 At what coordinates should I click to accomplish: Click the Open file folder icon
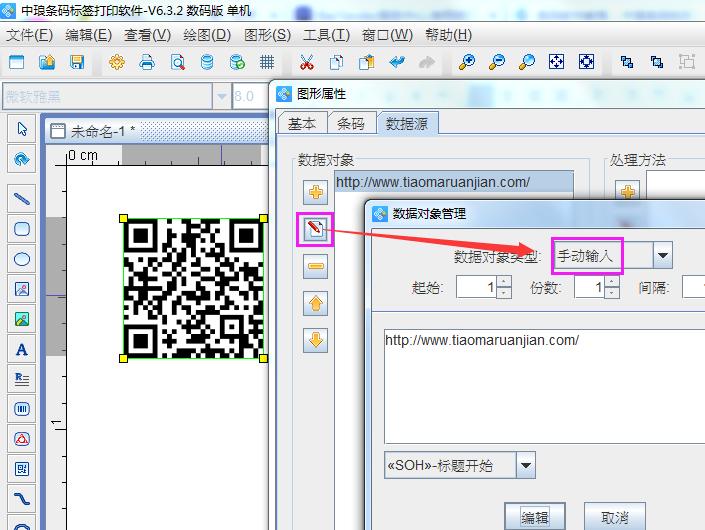coord(47,62)
